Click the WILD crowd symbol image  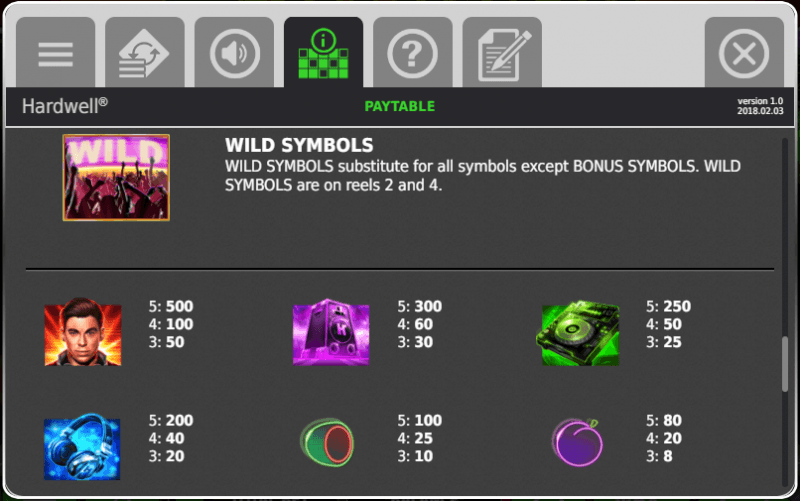[116, 178]
